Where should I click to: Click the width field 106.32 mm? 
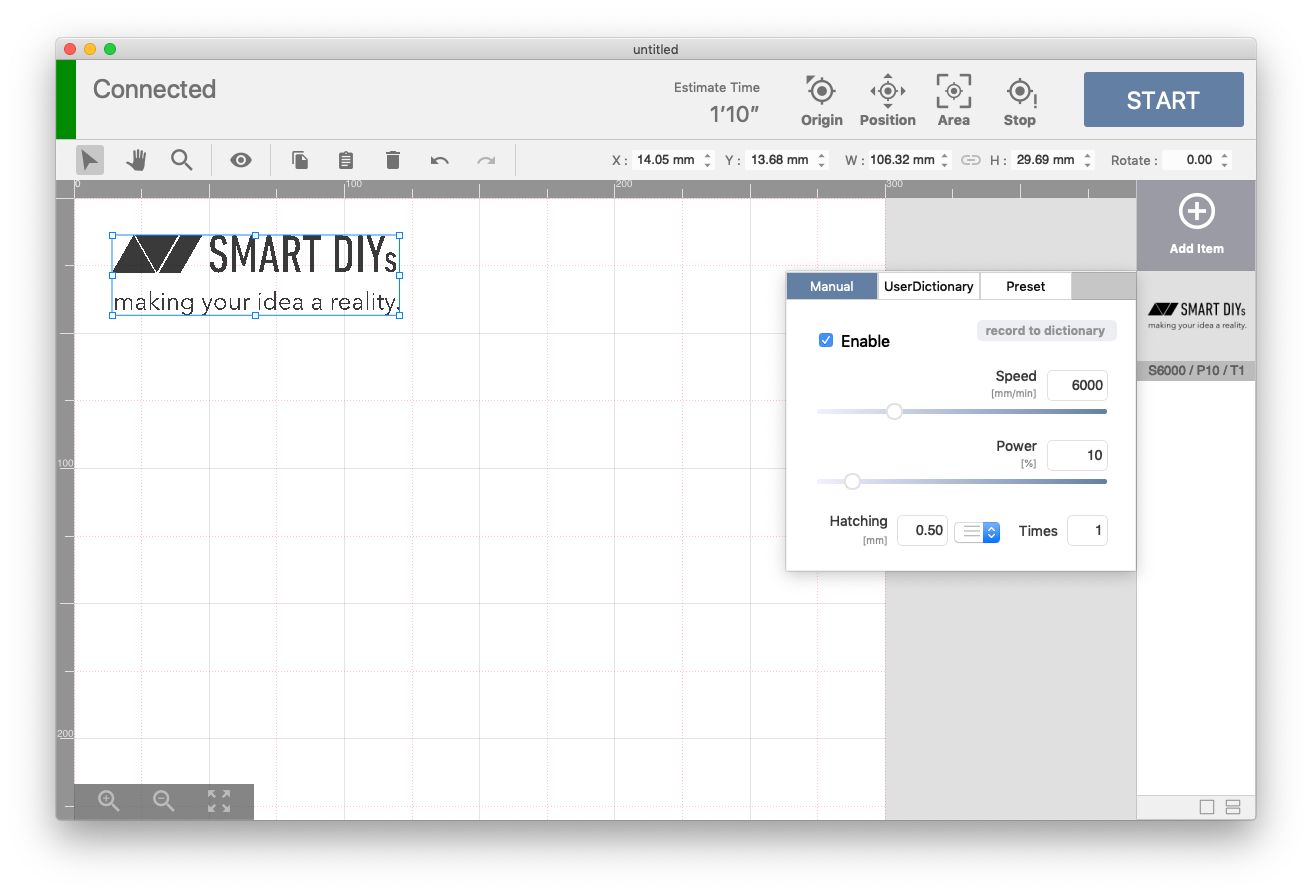(x=902, y=160)
